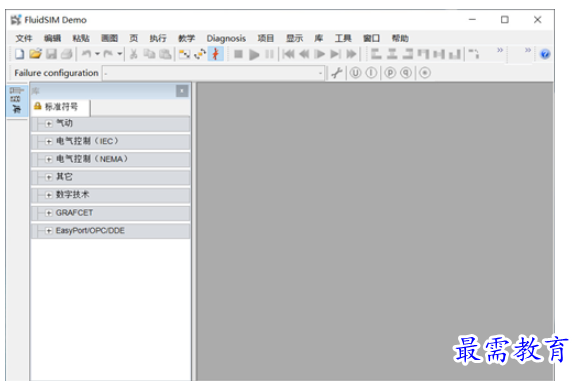Align selected objects to bottom

tap(455, 54)
